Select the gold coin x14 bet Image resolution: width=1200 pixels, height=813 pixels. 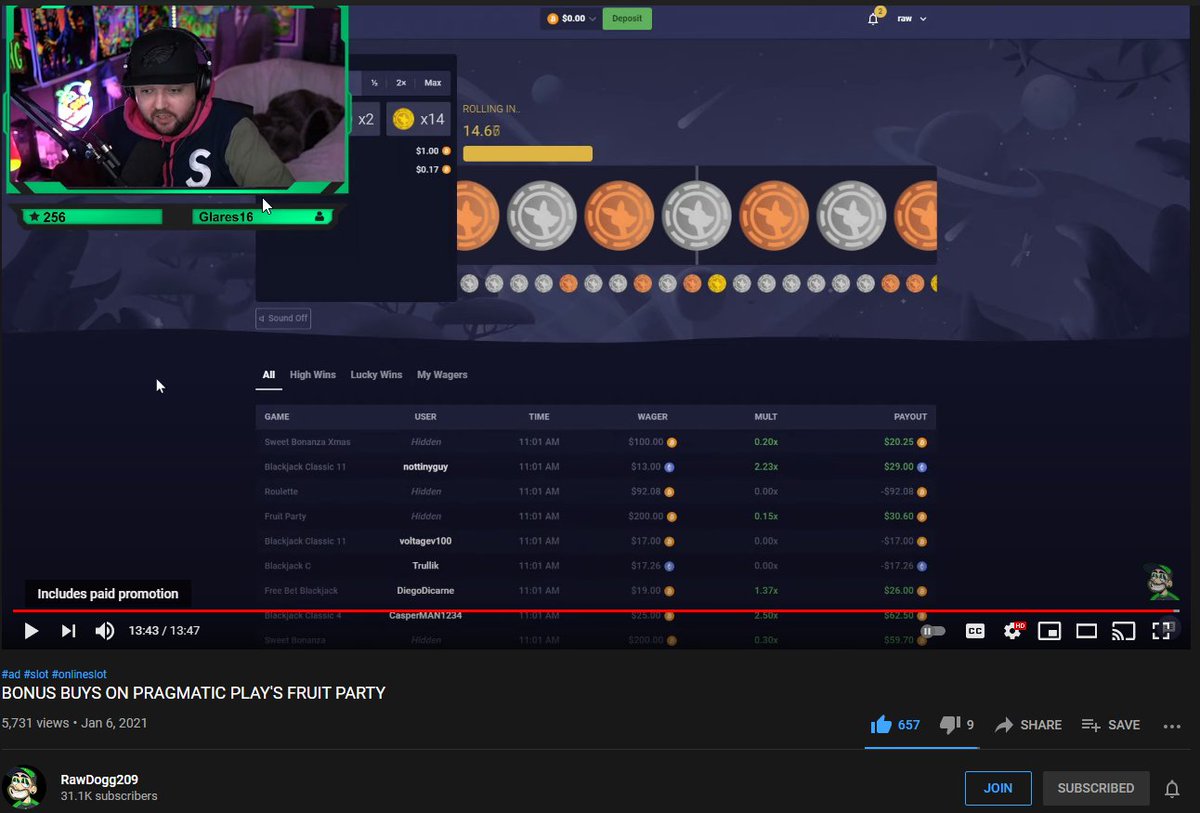419,119
